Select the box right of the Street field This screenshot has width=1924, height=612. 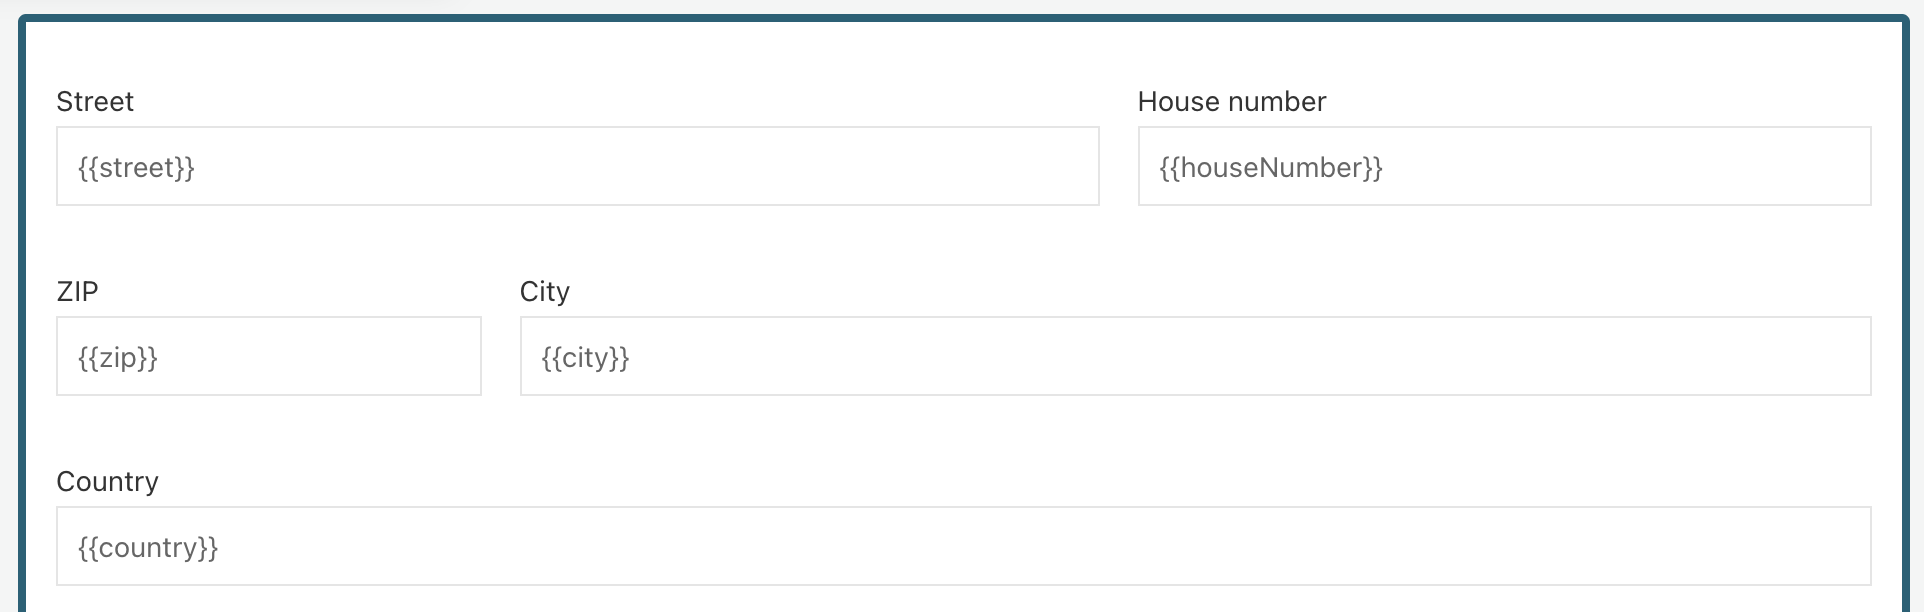1503,166
